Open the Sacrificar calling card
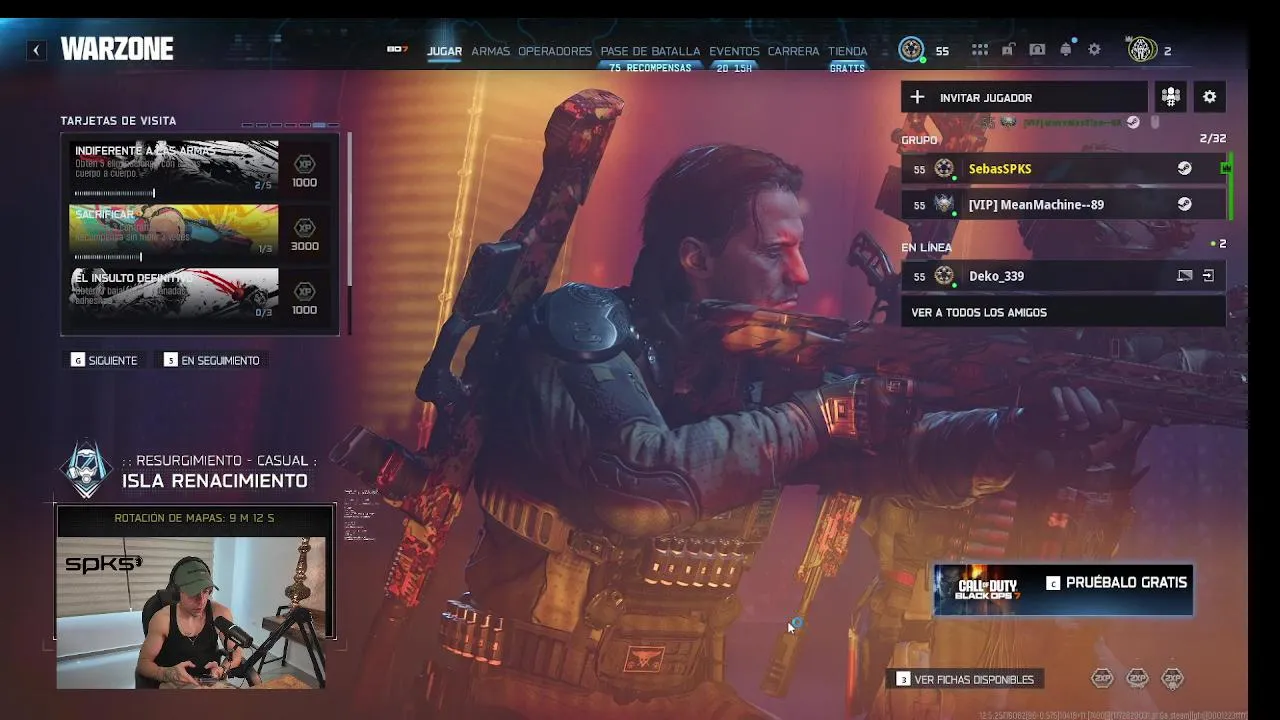 (x=173, y=231)
